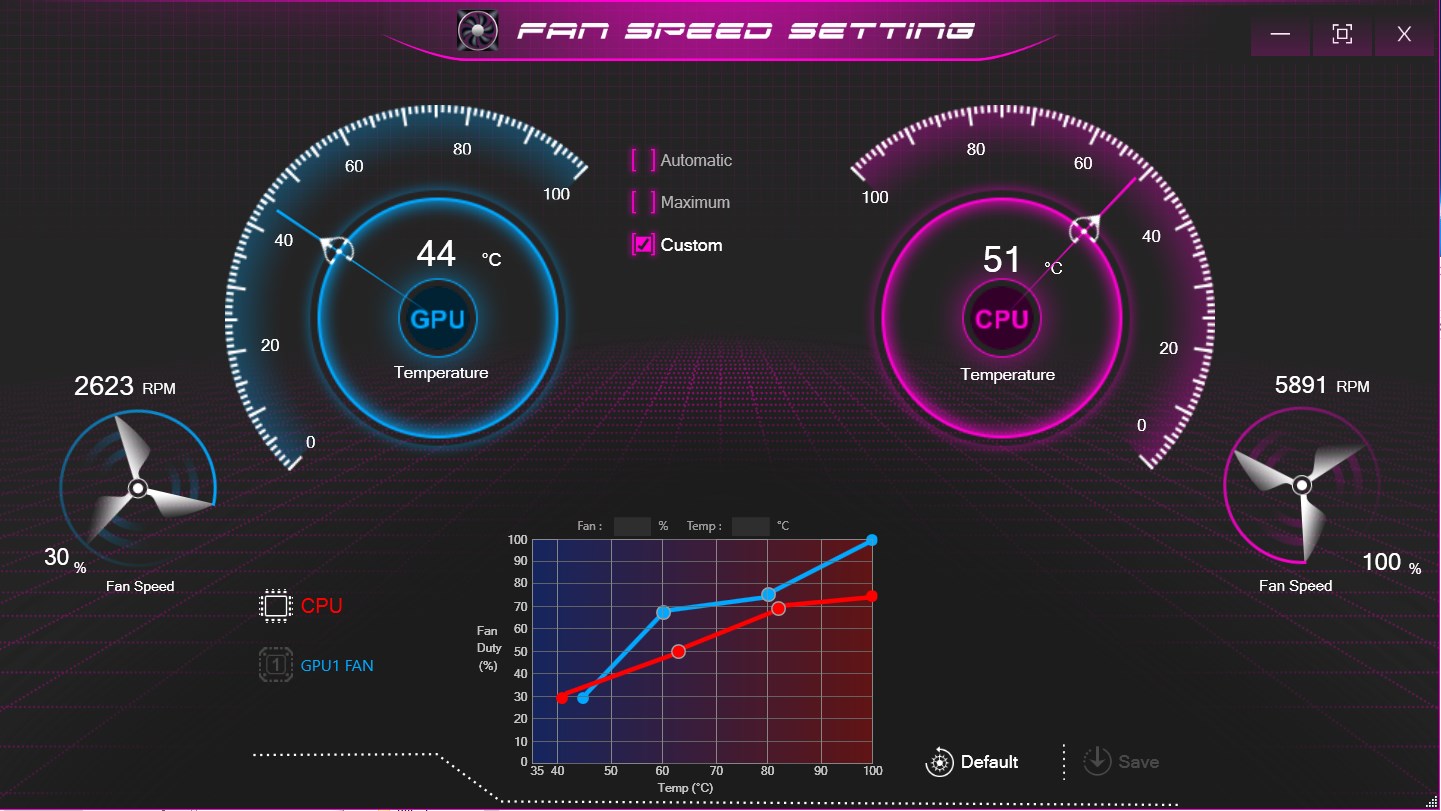Click the Fan Speed Setting title text
Viewport: 1441px width, 811px height.
(x=745, y=30)
